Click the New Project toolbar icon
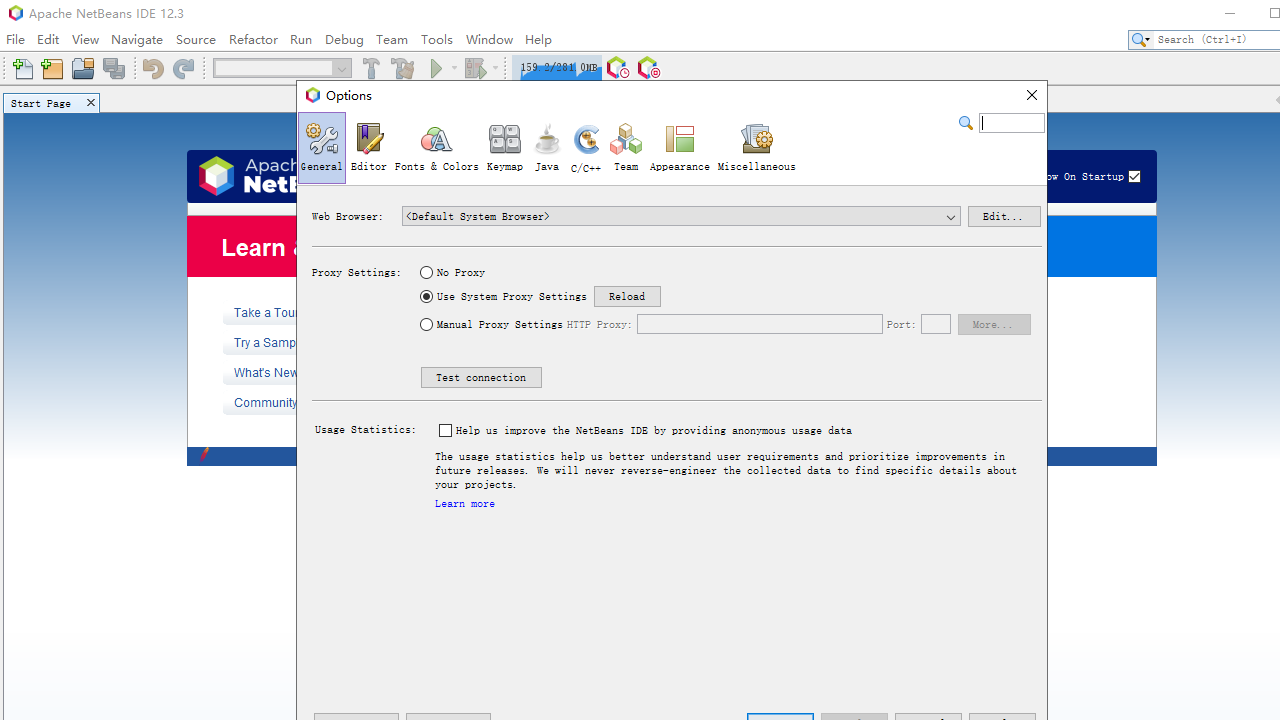Image resolution: width=1280 pixels, height=720 pixels. 52,69
